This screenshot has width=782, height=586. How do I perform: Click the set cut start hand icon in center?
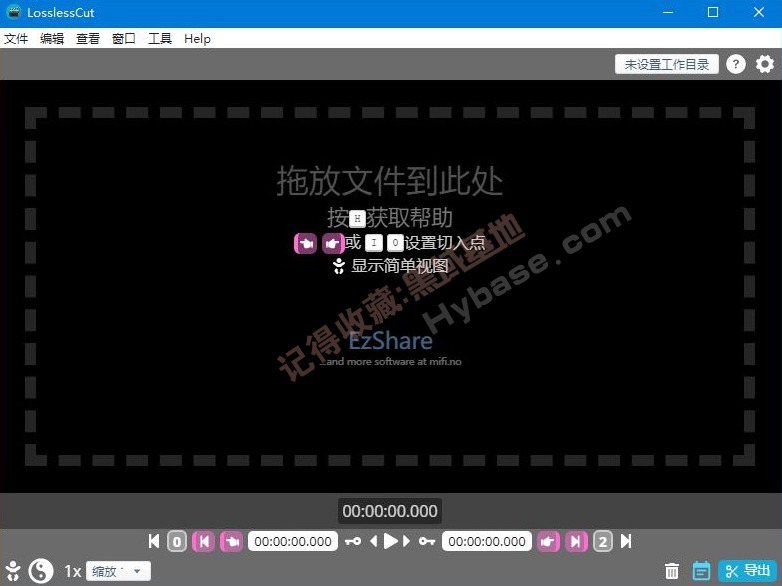pyautogui.click(x=305, y=243)
